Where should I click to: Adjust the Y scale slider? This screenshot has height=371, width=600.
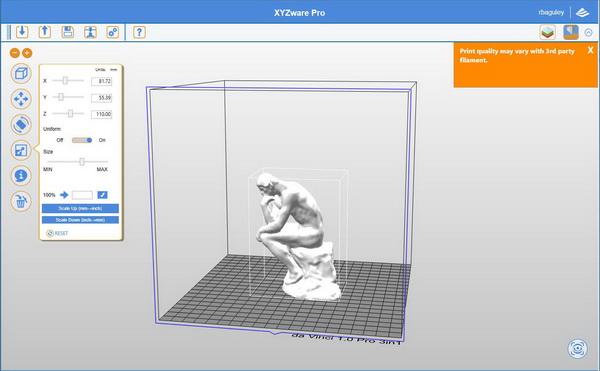[x=61, y=97]
